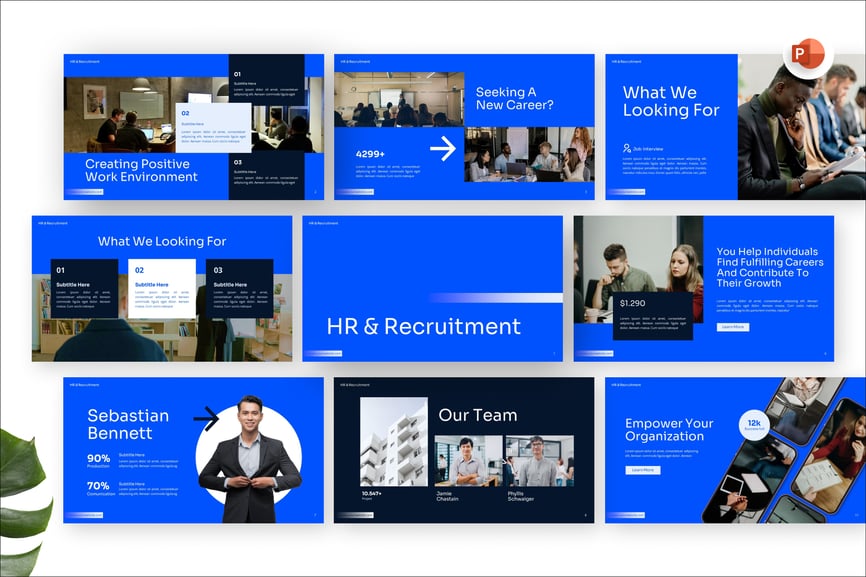Click the white arrow beside 4299+
Viewport: 866px width, 577px height.
coord(442,149)
